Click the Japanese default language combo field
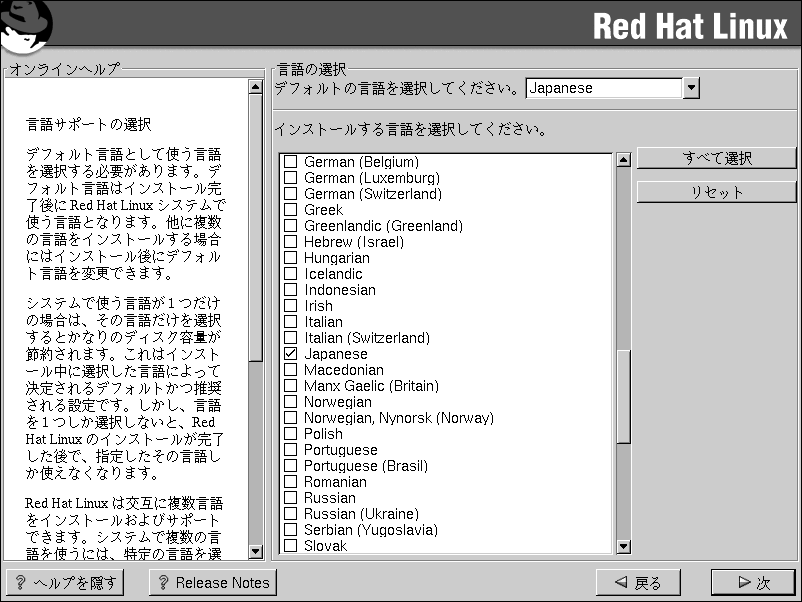Image resolution: width=802 pixels, height=602 pixels. 604,88
